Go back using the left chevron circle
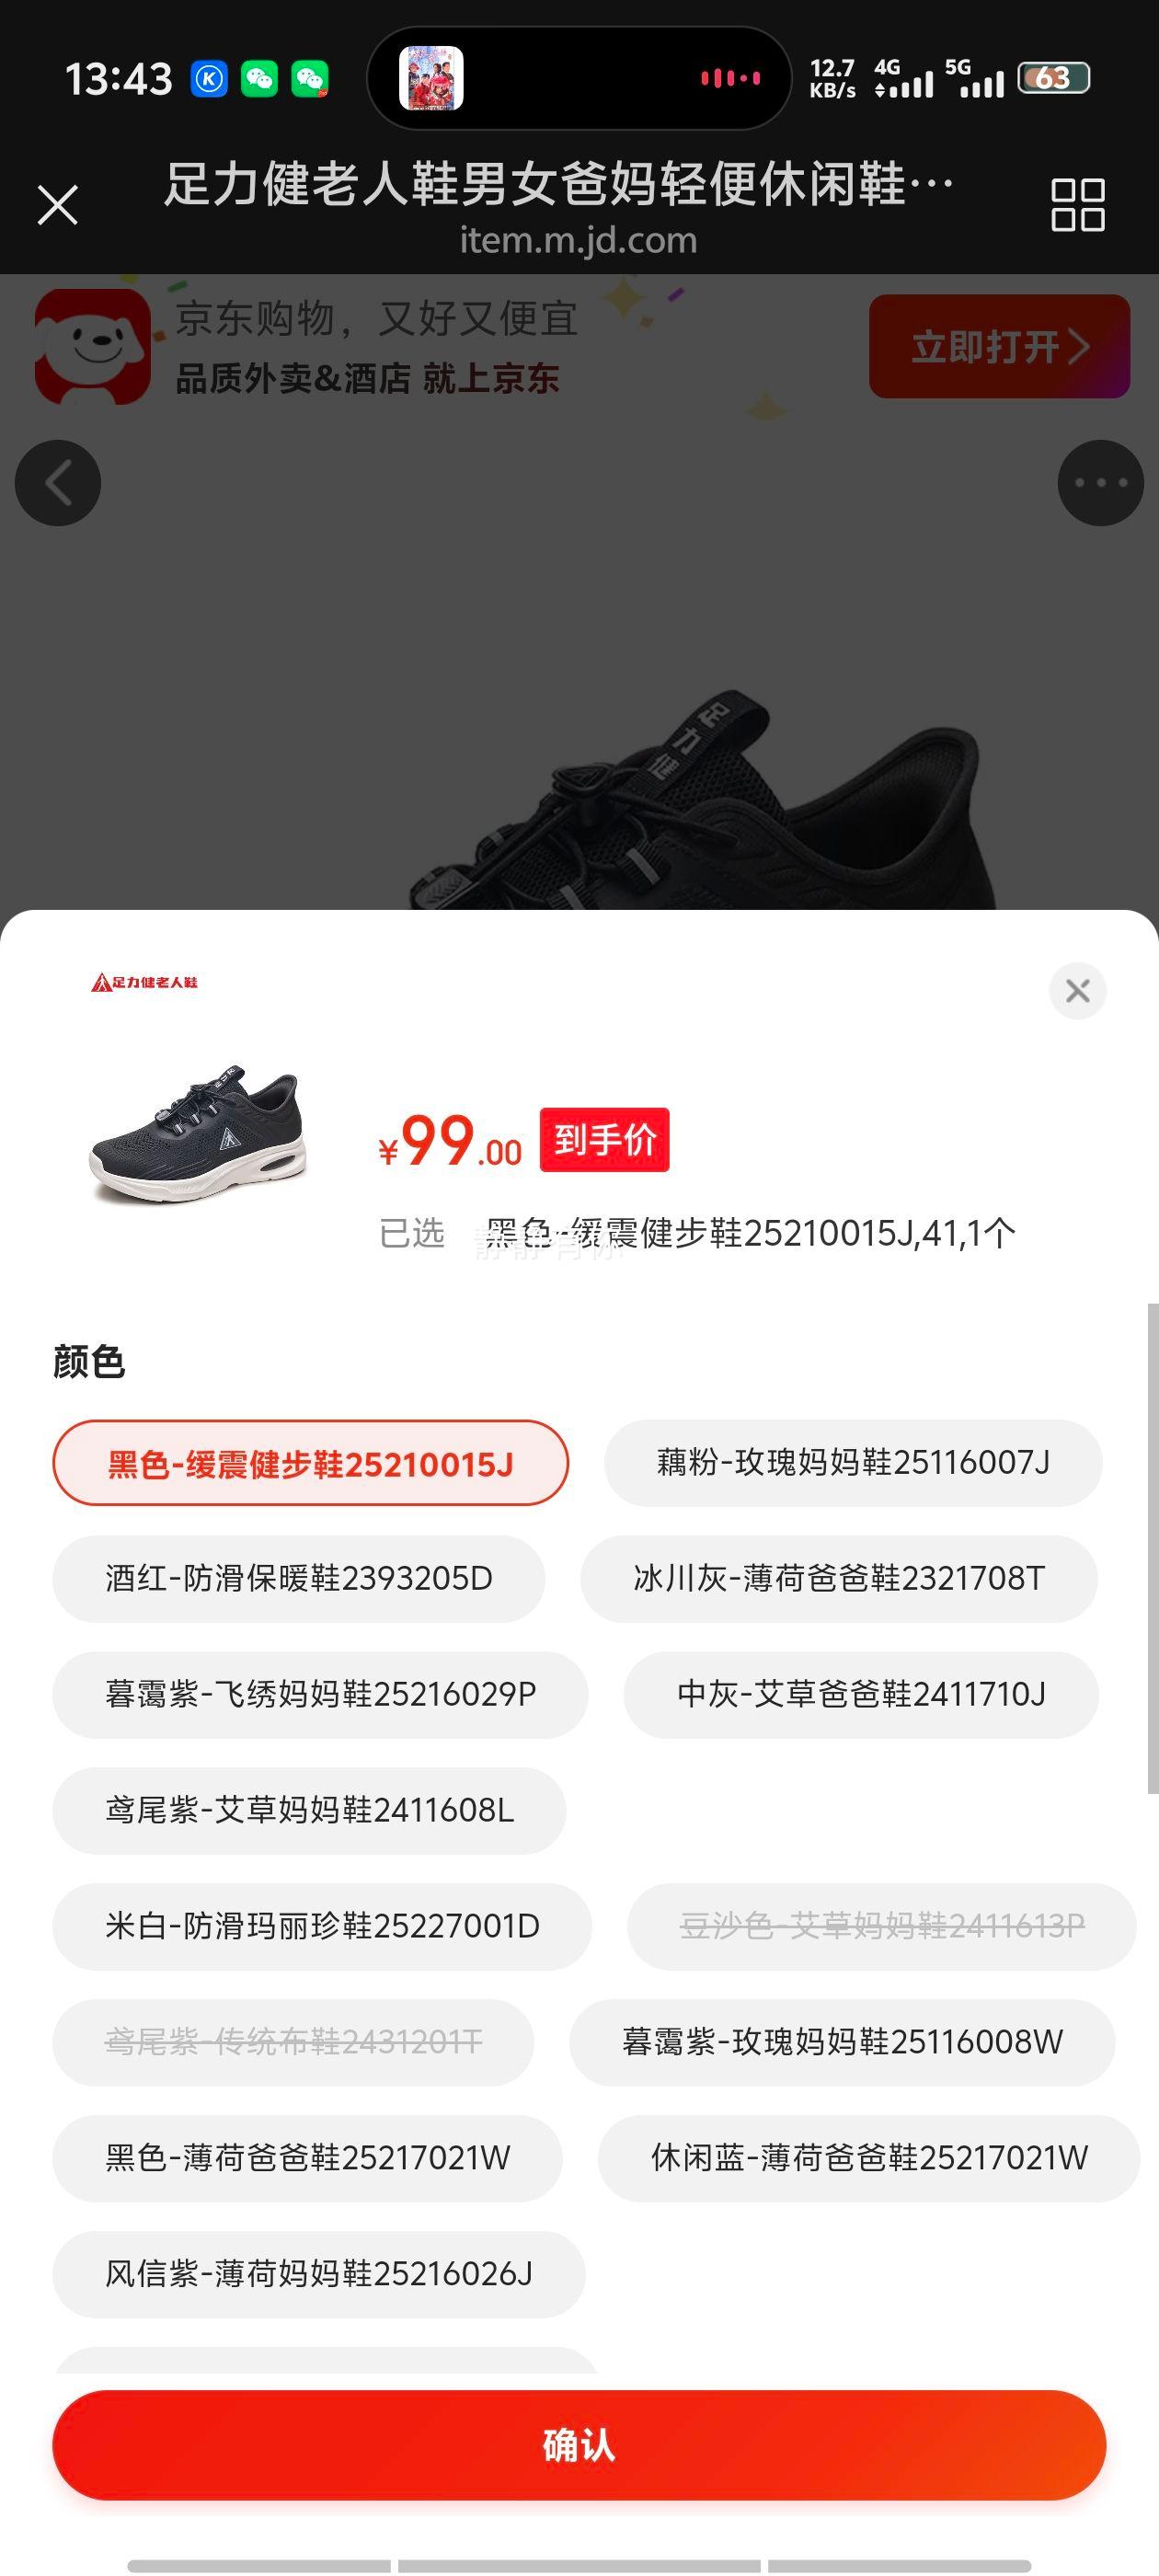Viewport: 1159px width, 2576px height. coord(58,483)
